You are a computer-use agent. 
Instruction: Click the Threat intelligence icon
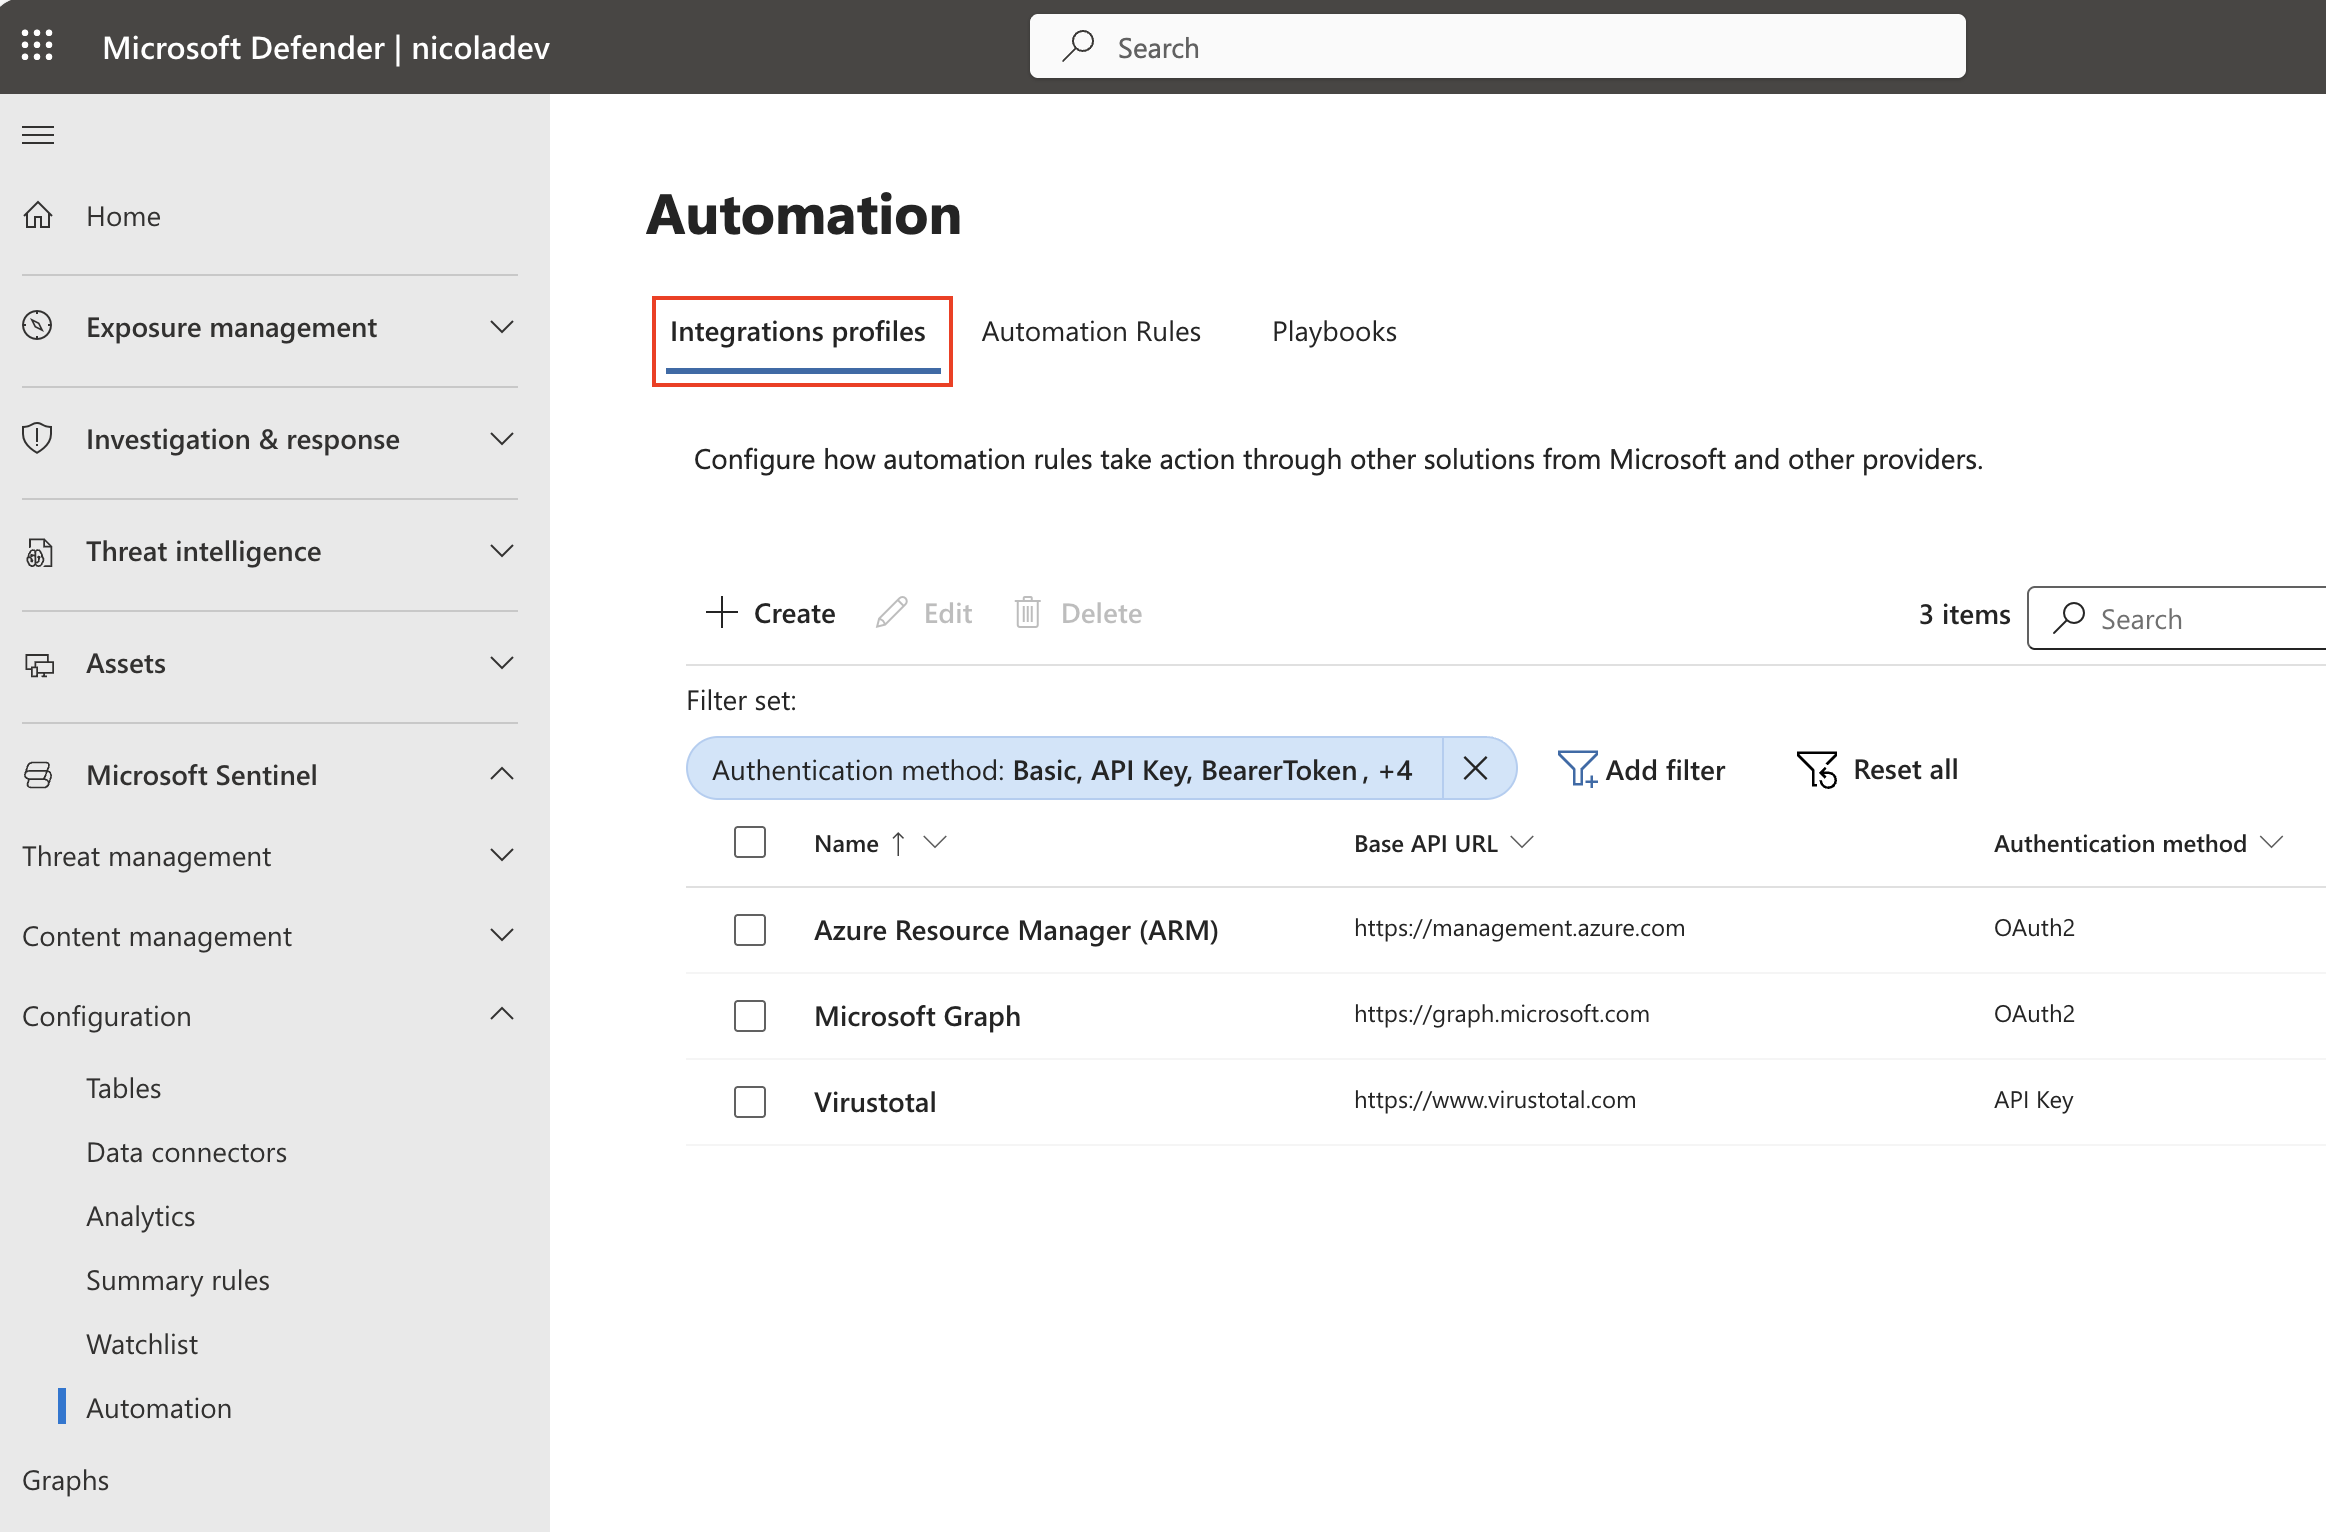coord(38,551)
